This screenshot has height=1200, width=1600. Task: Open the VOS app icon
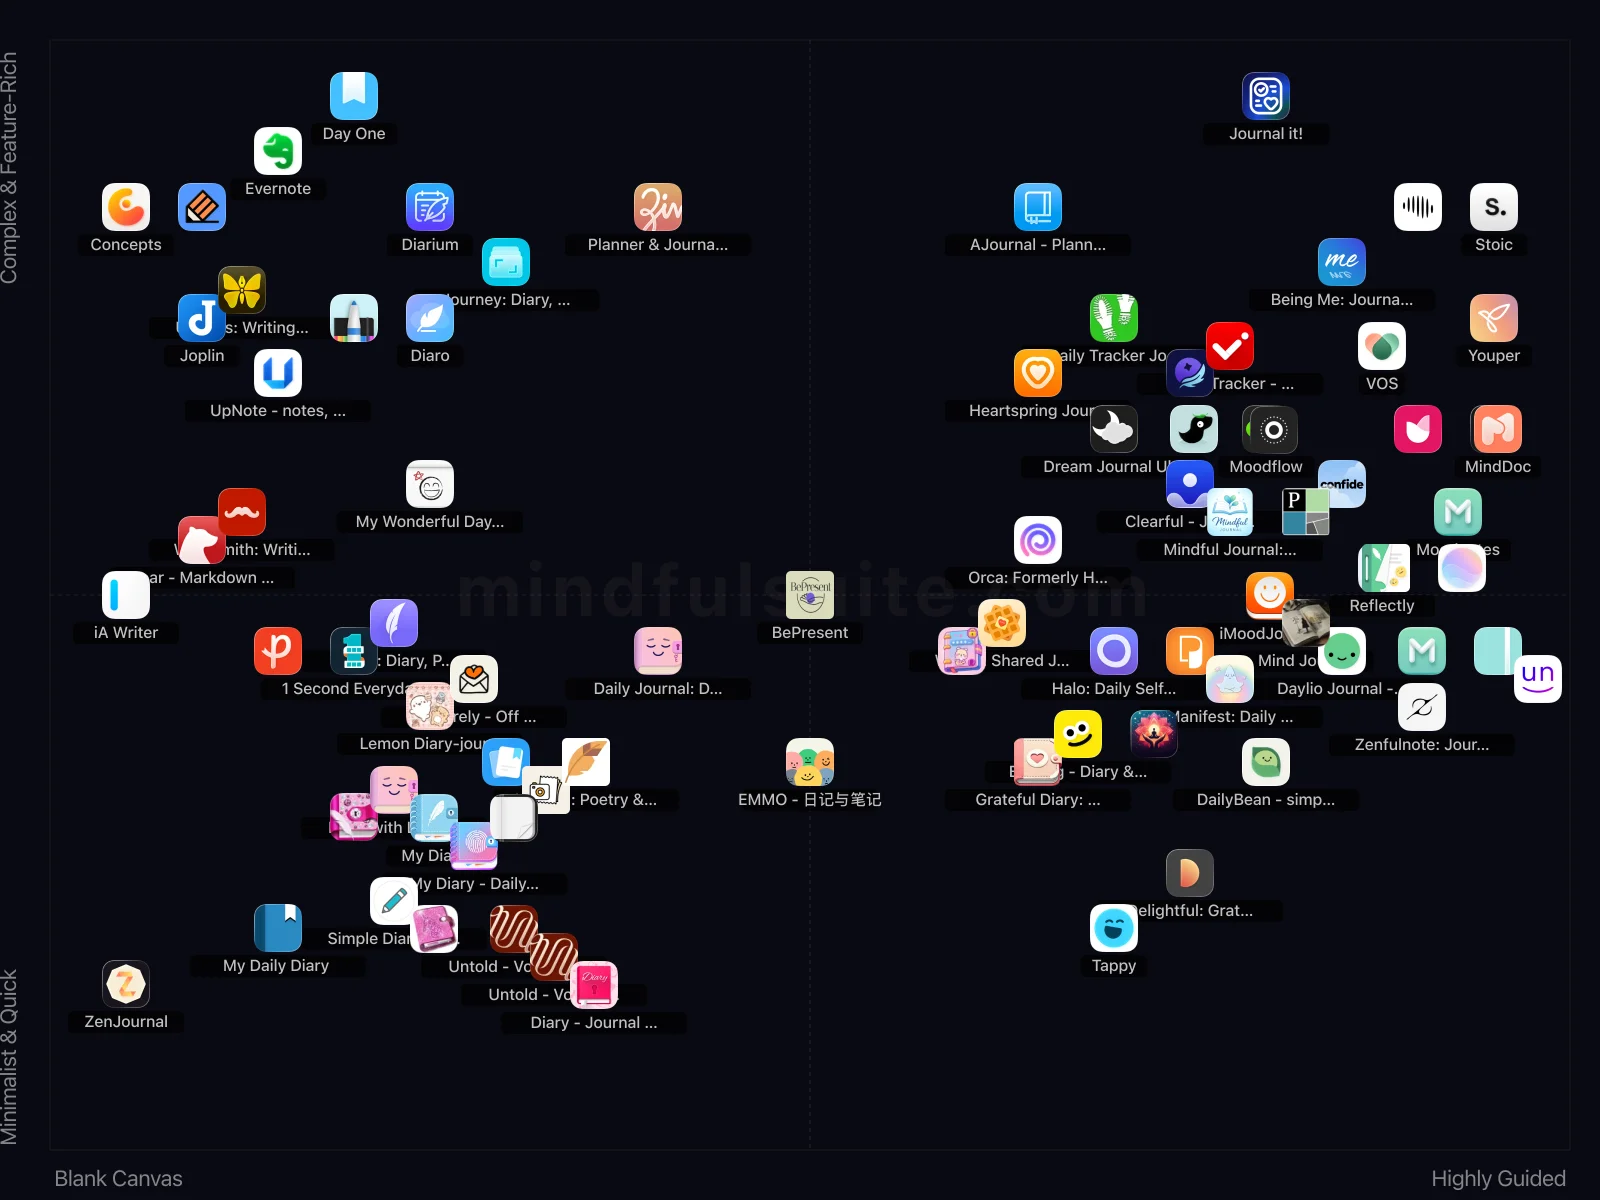pos(1382,345)
